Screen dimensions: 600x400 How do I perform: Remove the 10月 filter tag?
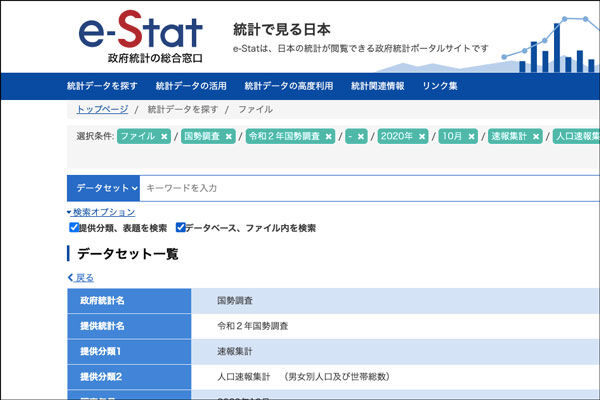(471, 136)
